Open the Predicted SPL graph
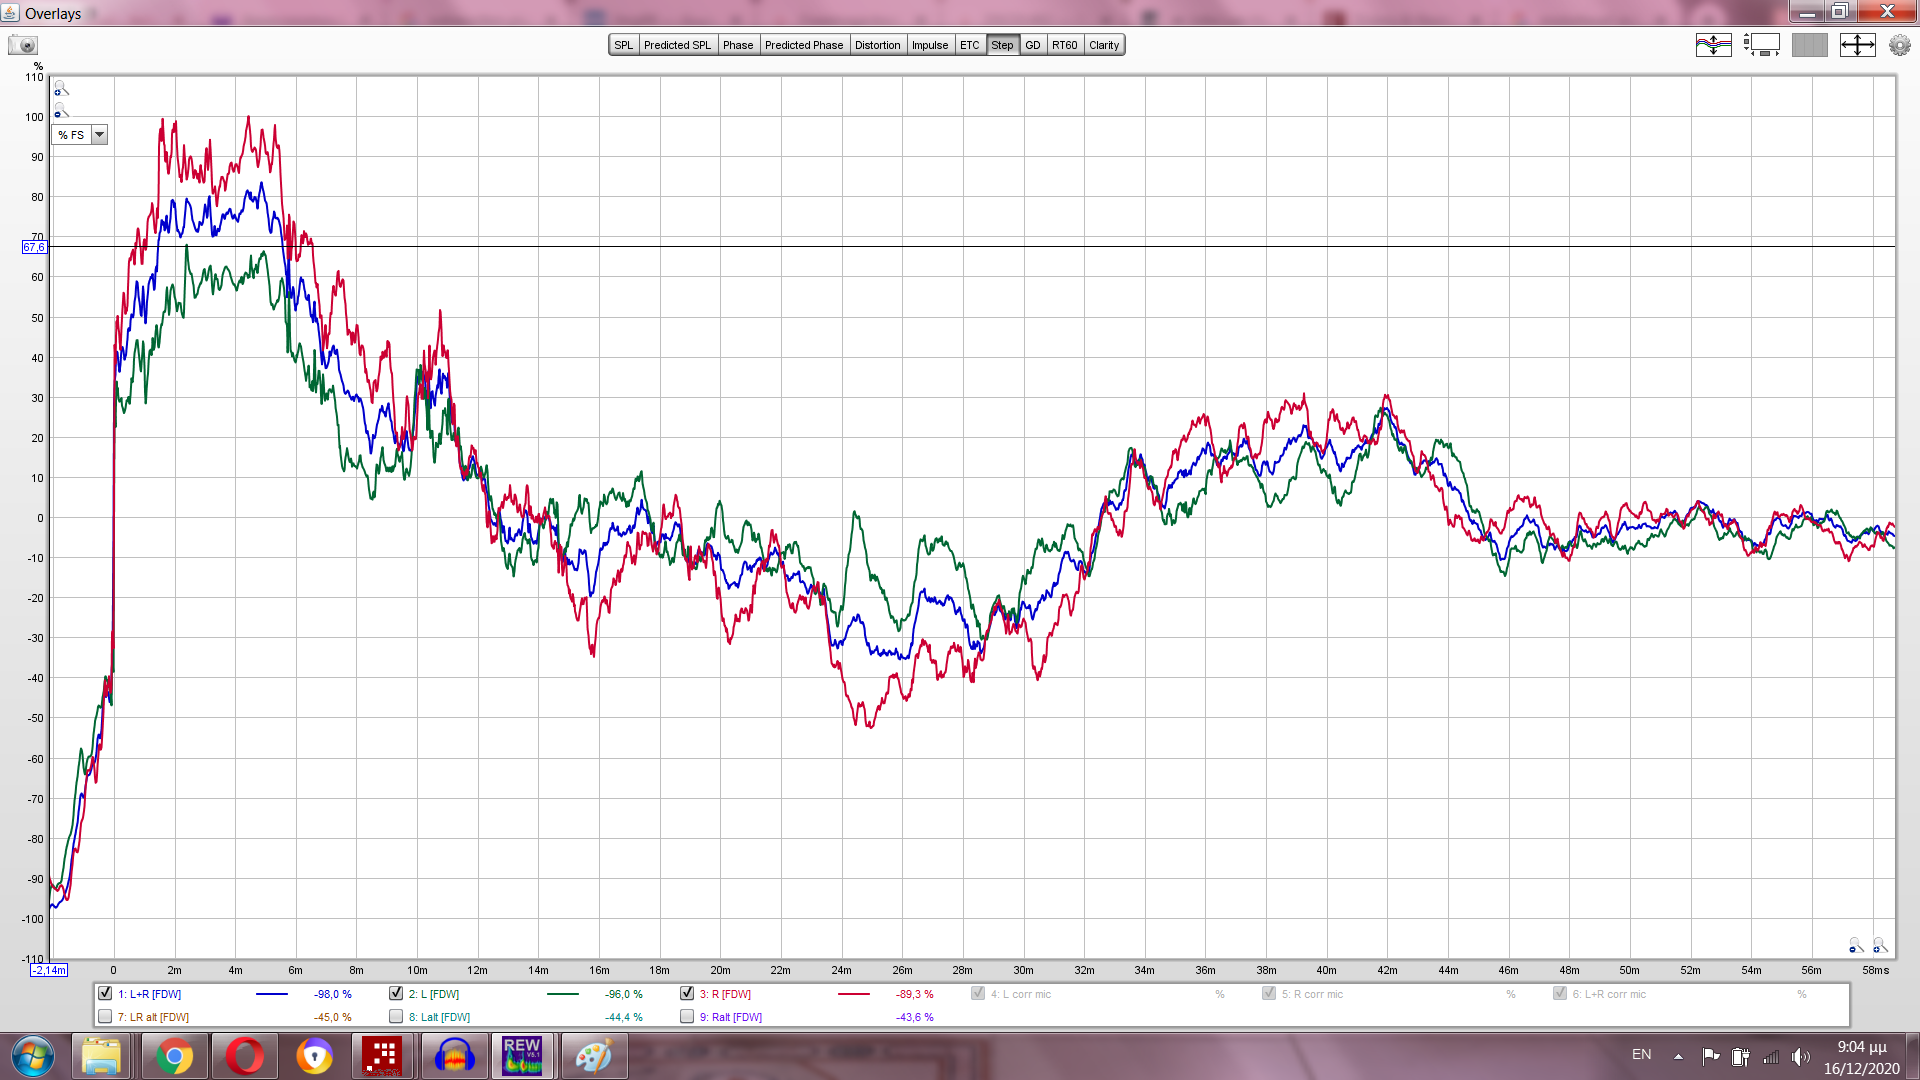The width and height of the screenshot is (1920, 1080). tap(677, 45)
